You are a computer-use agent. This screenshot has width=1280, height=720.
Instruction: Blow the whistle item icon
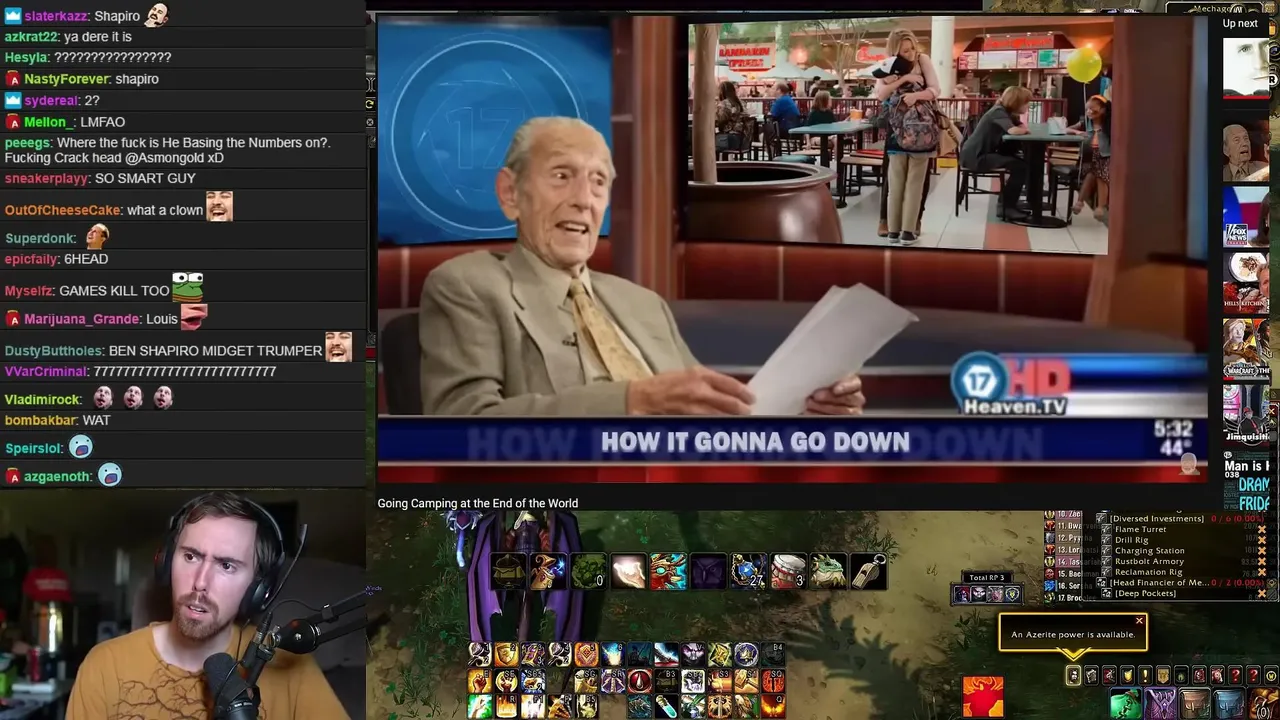868,571
